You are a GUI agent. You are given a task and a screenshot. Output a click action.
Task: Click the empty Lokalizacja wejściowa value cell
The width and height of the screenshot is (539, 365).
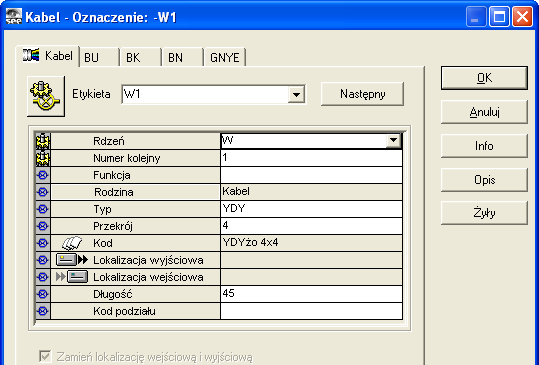pyautogui.click(x=311, y=277)
